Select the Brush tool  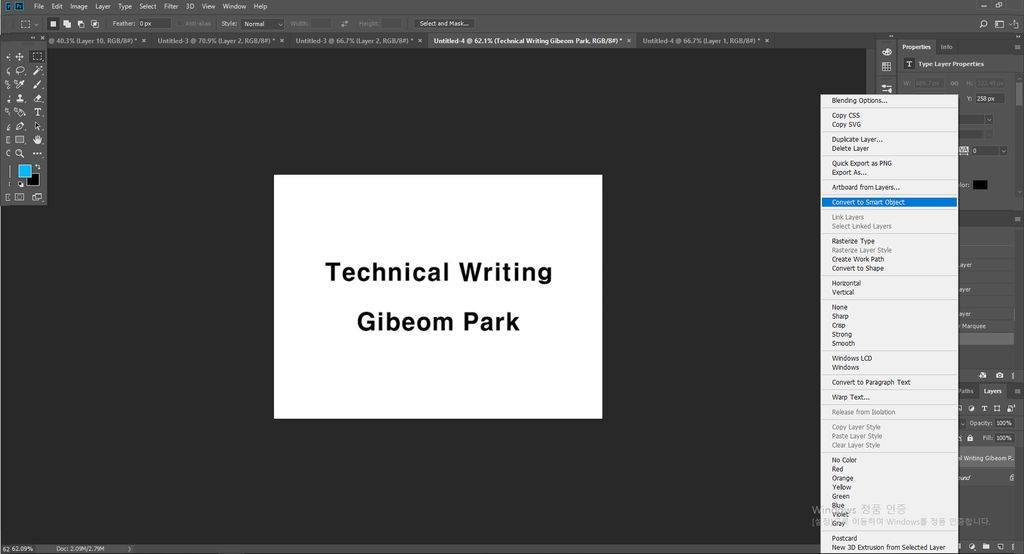(x=37, y=84)
